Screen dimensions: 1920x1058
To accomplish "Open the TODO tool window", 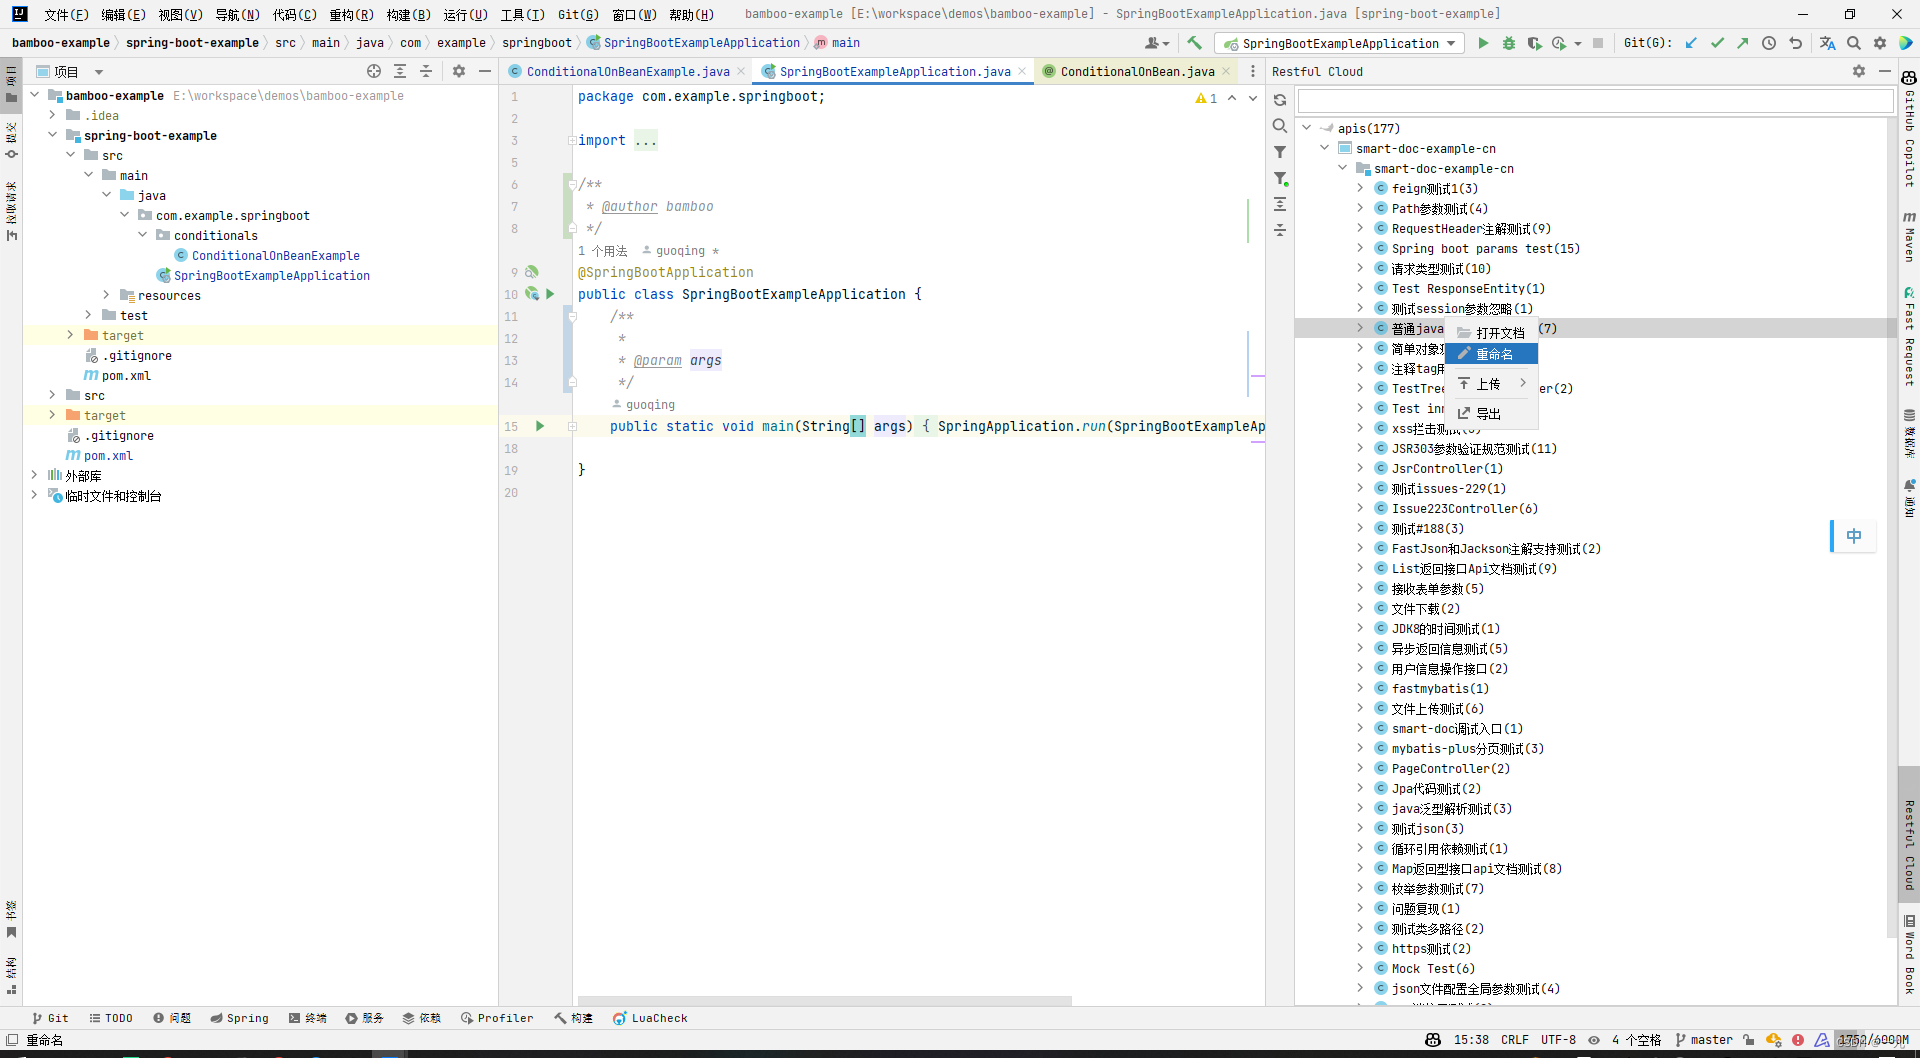I will 111,1018.
